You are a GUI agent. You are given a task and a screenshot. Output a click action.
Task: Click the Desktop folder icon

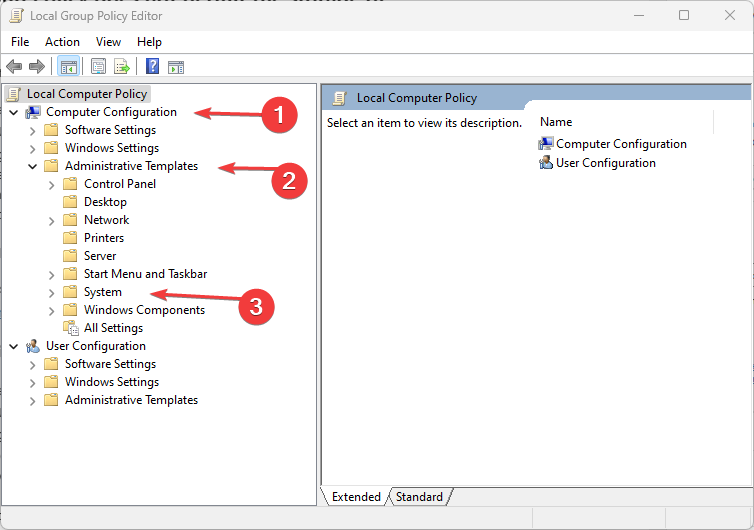pyautogui.click(x=70, y=202)
